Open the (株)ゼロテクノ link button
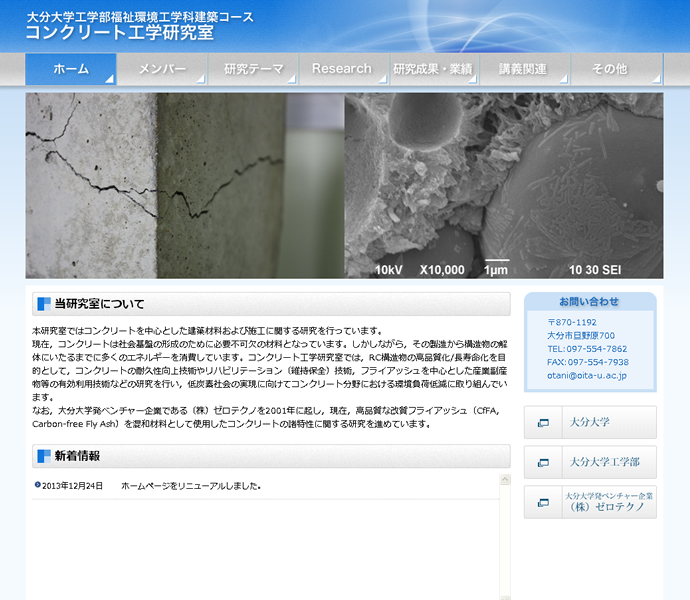Screen dimensions: 690x600 (590, 502)
